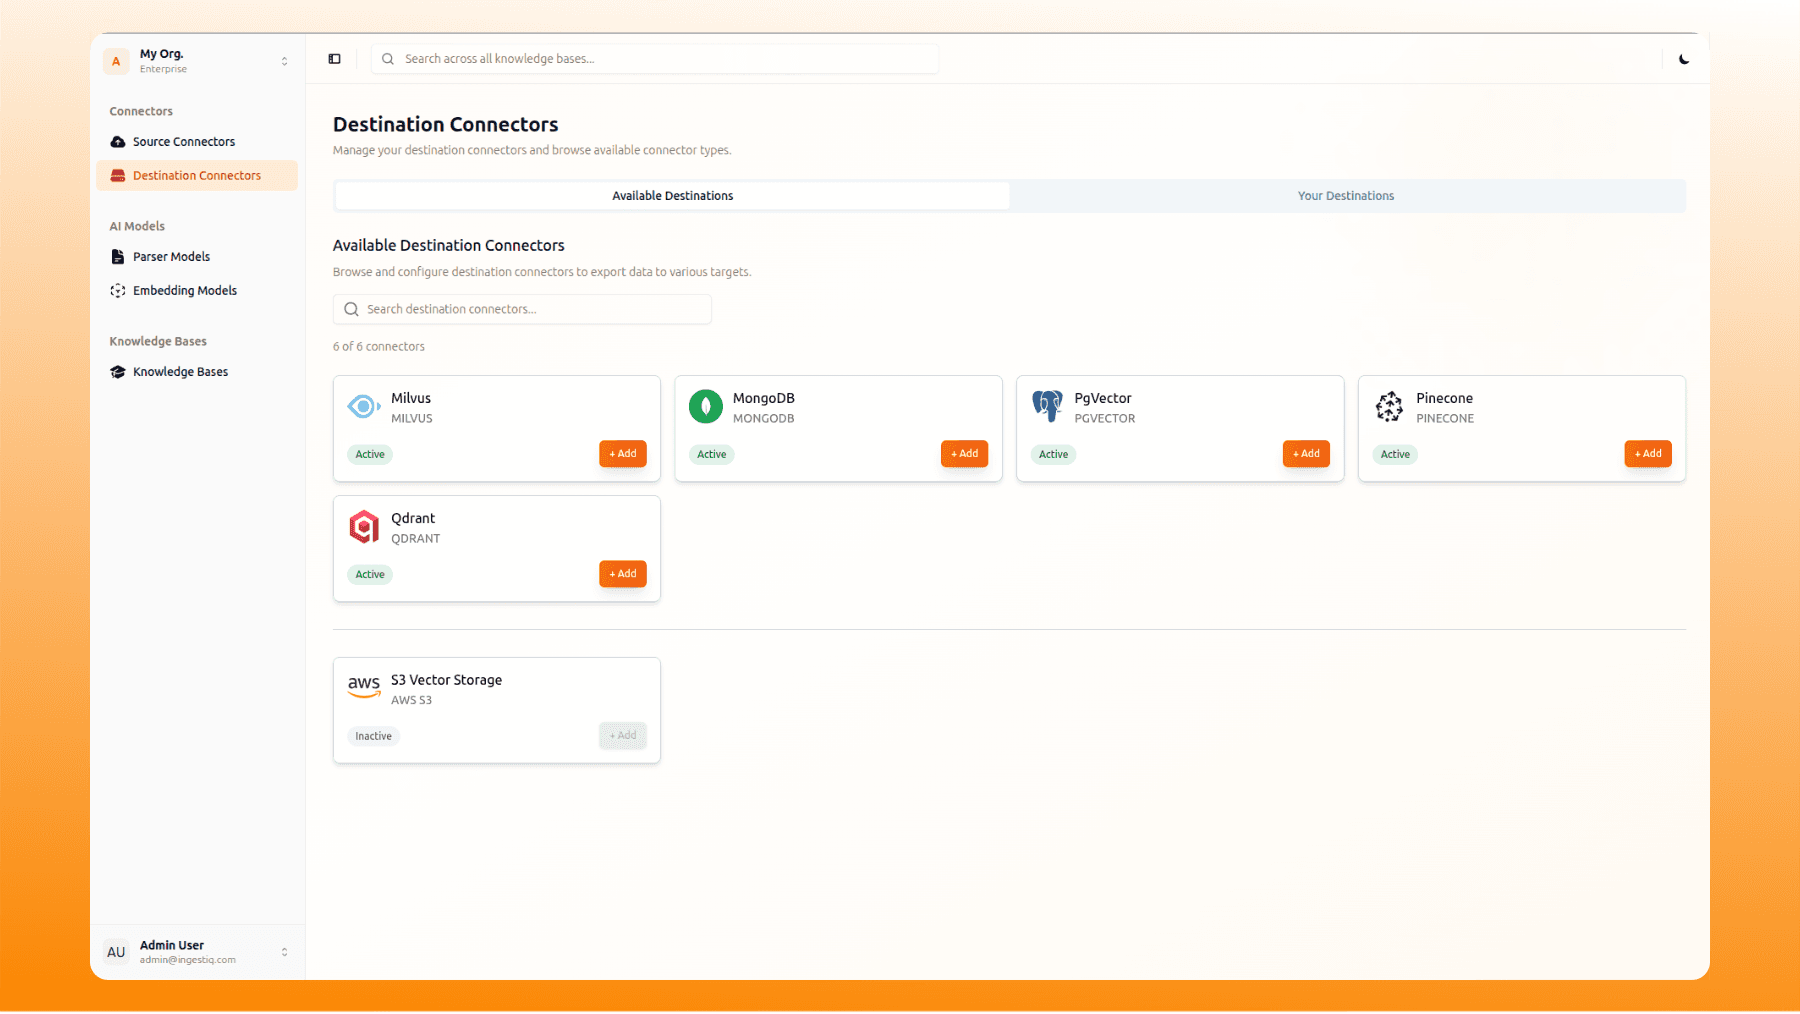
Task: Click the Milvus connector logo icon
Action: click(363, 407)
